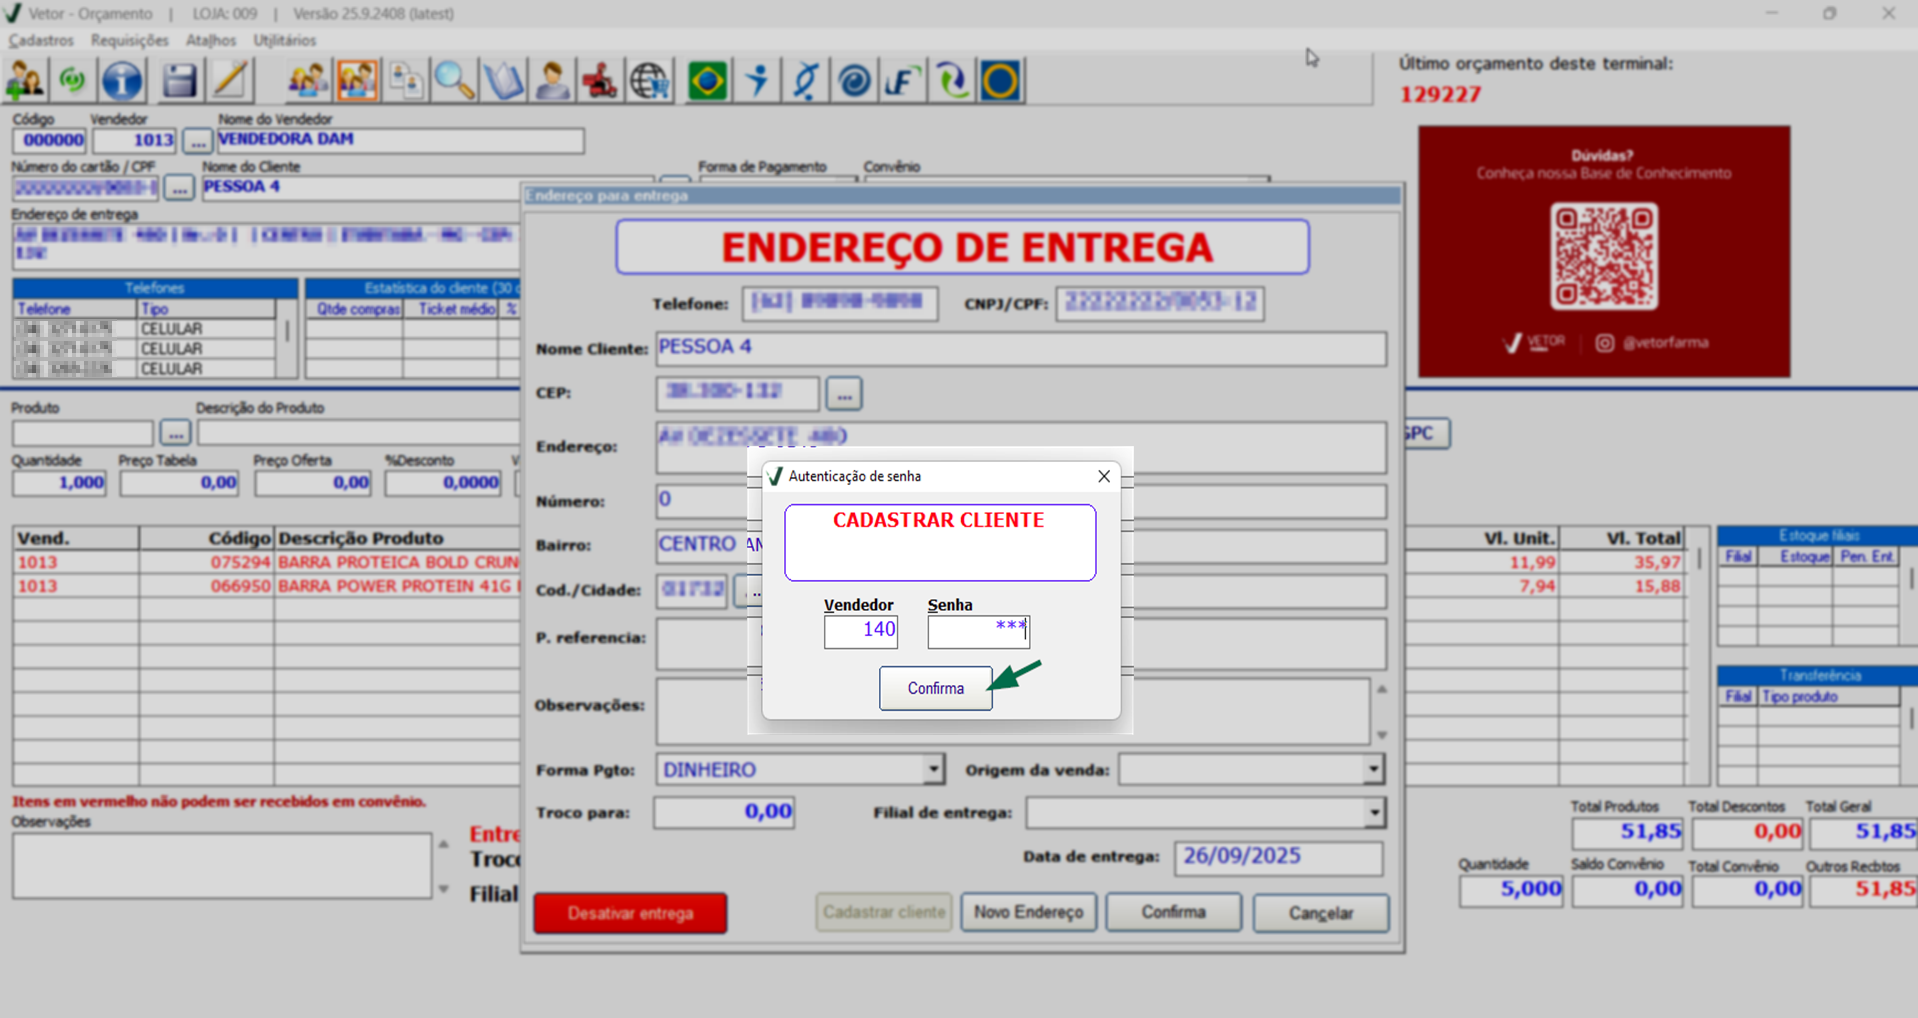The image size is (1918, 1018).
Task: Click the Desativar entrega button
Action: click(x=630, y=913)
